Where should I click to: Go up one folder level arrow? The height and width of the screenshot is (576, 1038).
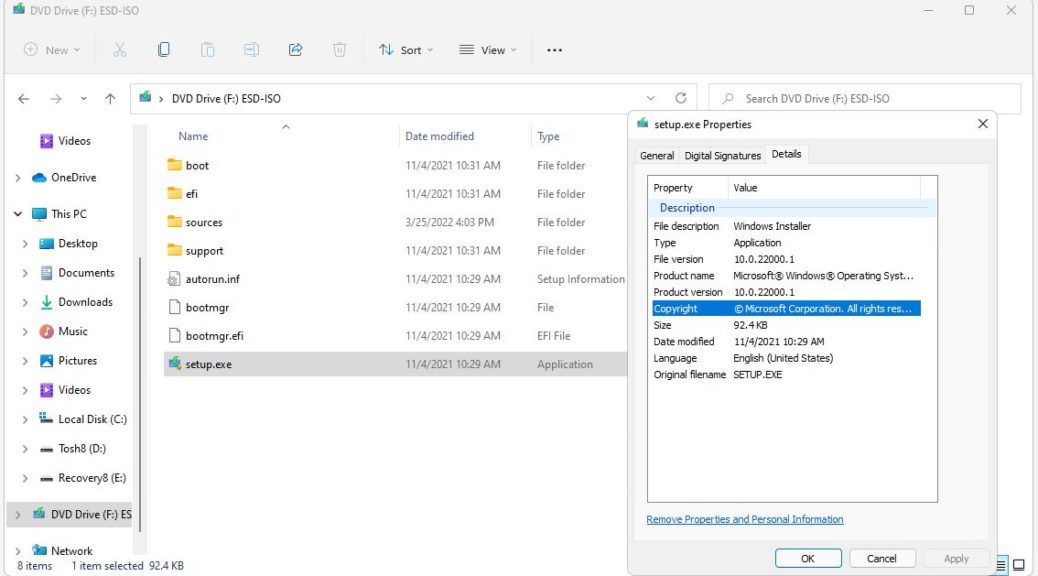(x=110, y=99)
